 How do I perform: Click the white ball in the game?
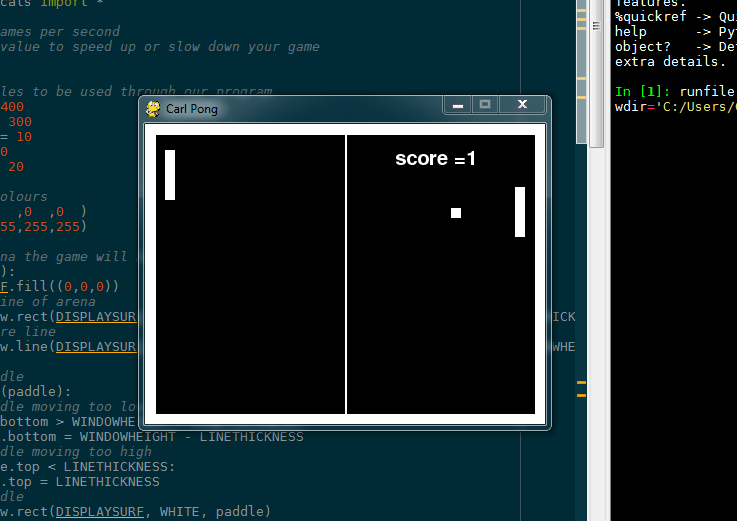456,213
